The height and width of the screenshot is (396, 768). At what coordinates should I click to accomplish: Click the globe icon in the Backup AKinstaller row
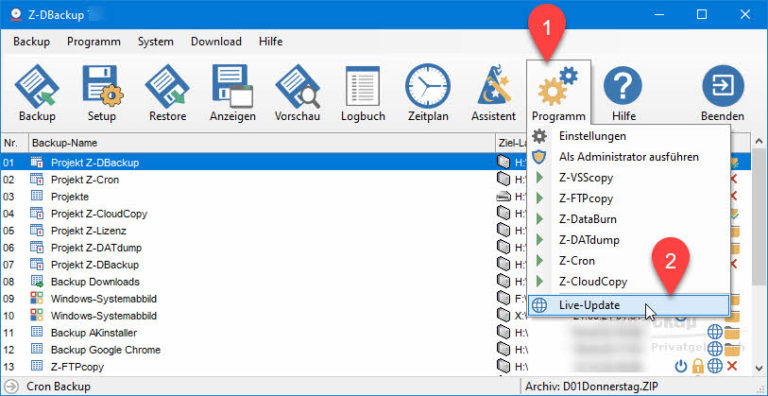click(715, 332)
